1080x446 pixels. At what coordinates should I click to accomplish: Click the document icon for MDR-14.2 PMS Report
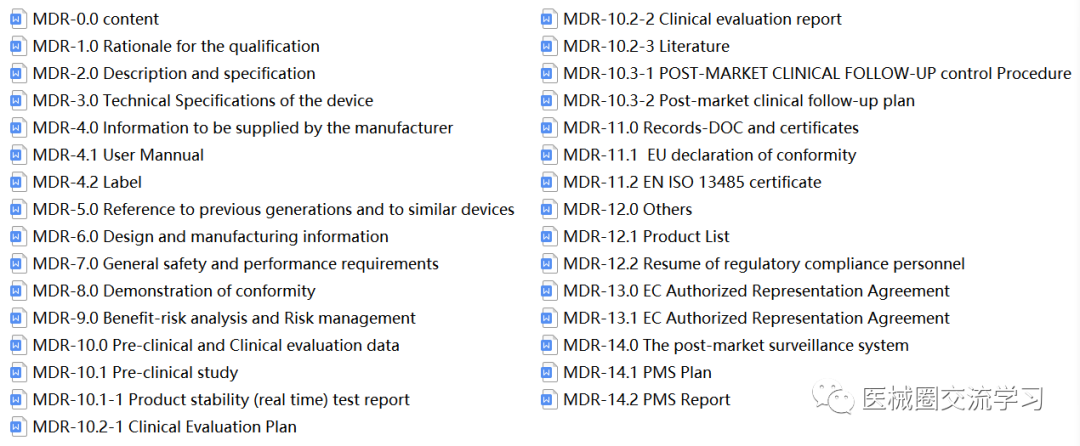click(x=548, y=400)
